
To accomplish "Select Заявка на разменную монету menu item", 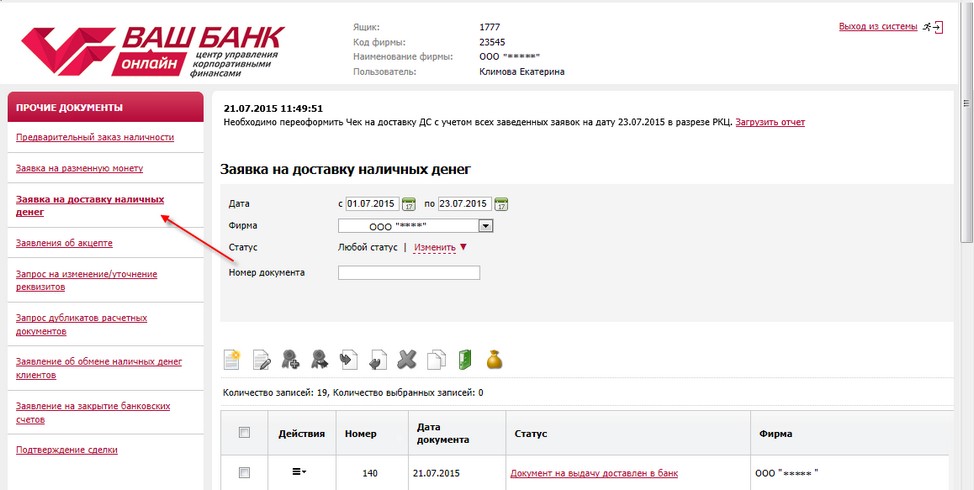I will (x=79, y=168).
